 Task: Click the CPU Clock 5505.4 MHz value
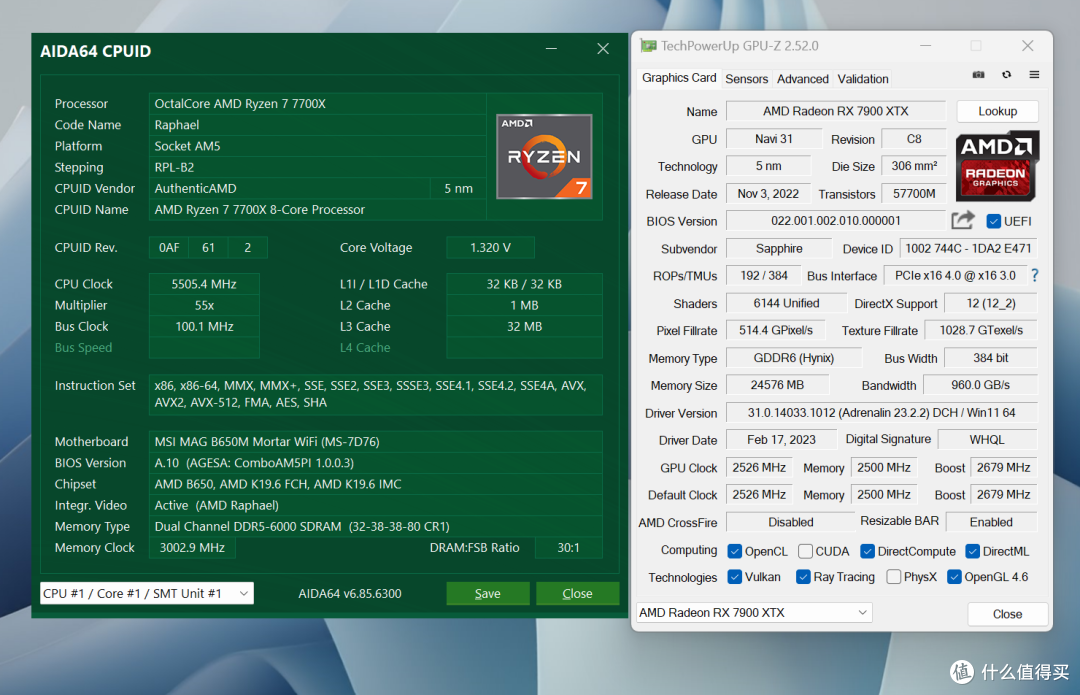click(x=204, y=284)
